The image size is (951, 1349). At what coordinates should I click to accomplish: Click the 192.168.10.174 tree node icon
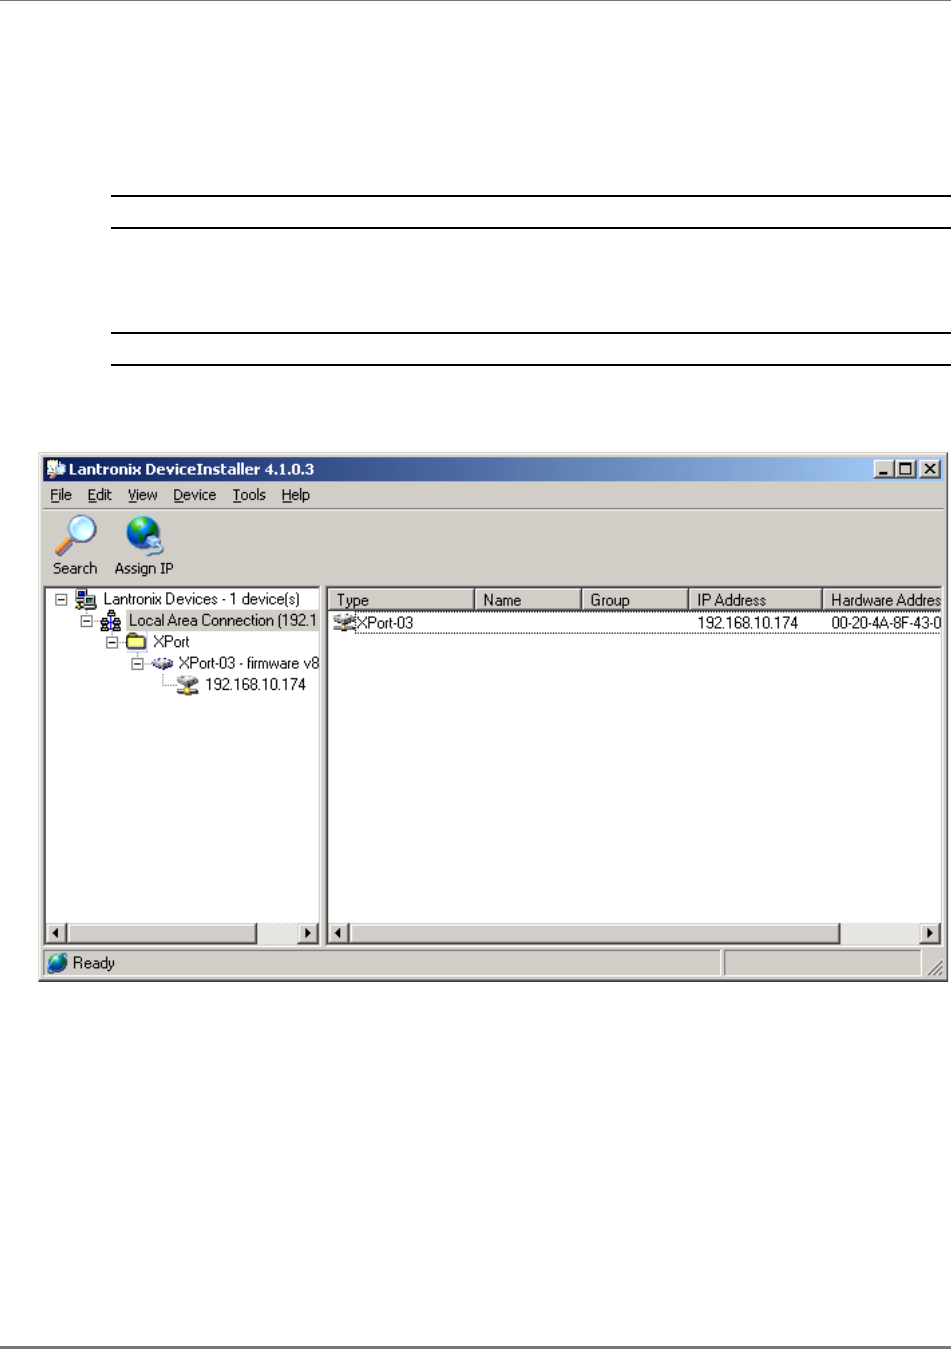point(187,685)
